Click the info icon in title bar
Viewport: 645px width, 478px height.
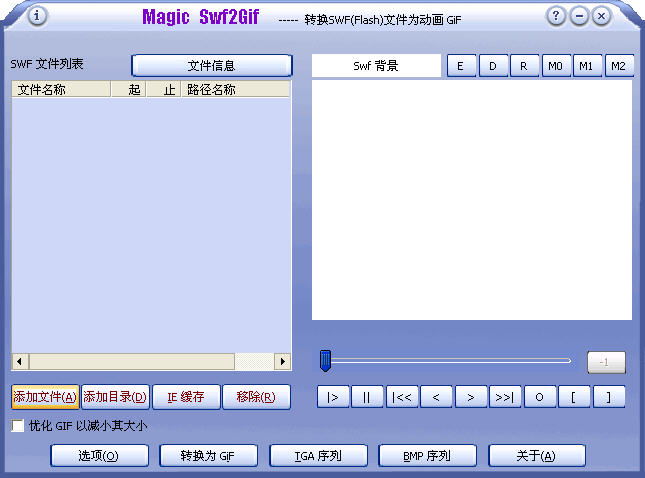[37, 16]
